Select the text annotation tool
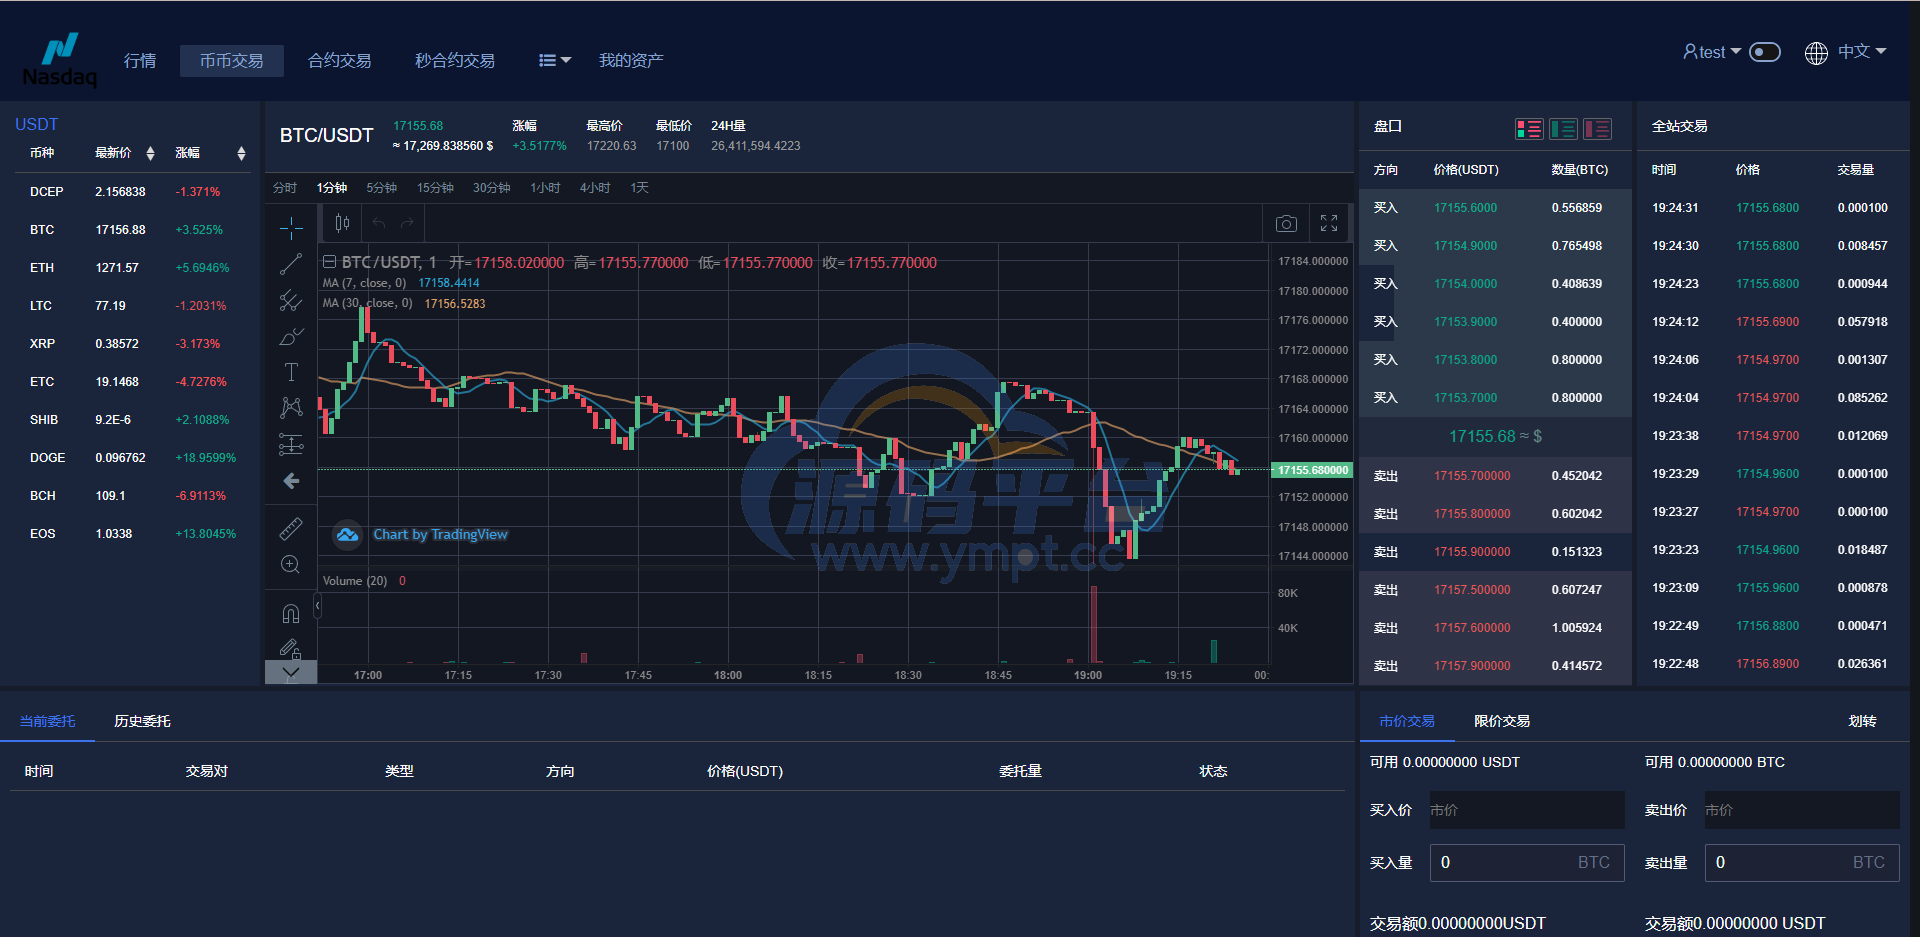 coord(291,372)
